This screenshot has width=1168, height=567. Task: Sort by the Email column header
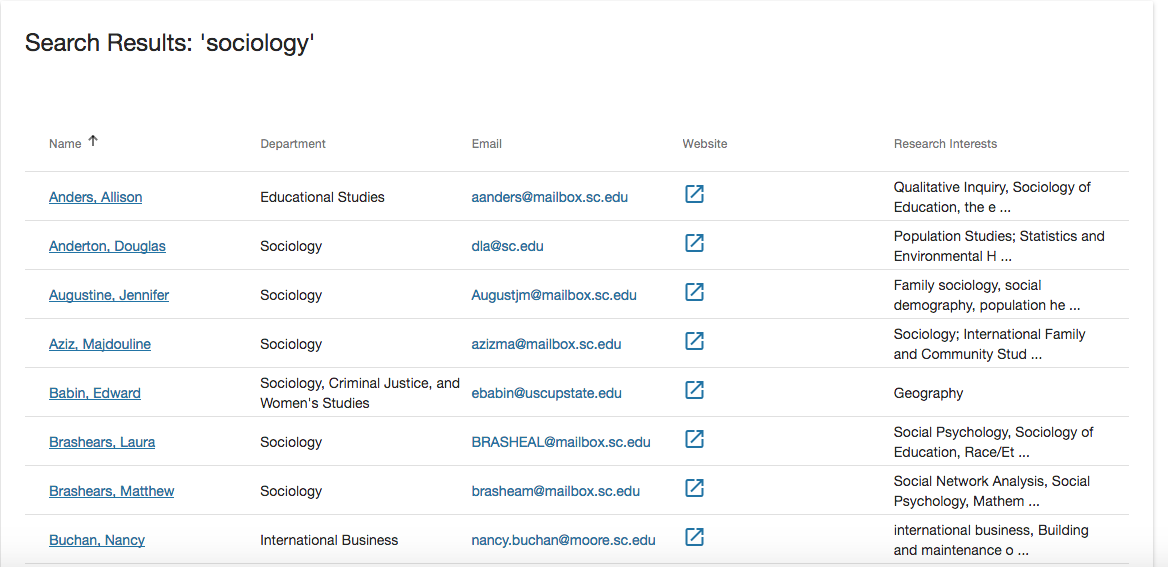[x=486, y=144]
